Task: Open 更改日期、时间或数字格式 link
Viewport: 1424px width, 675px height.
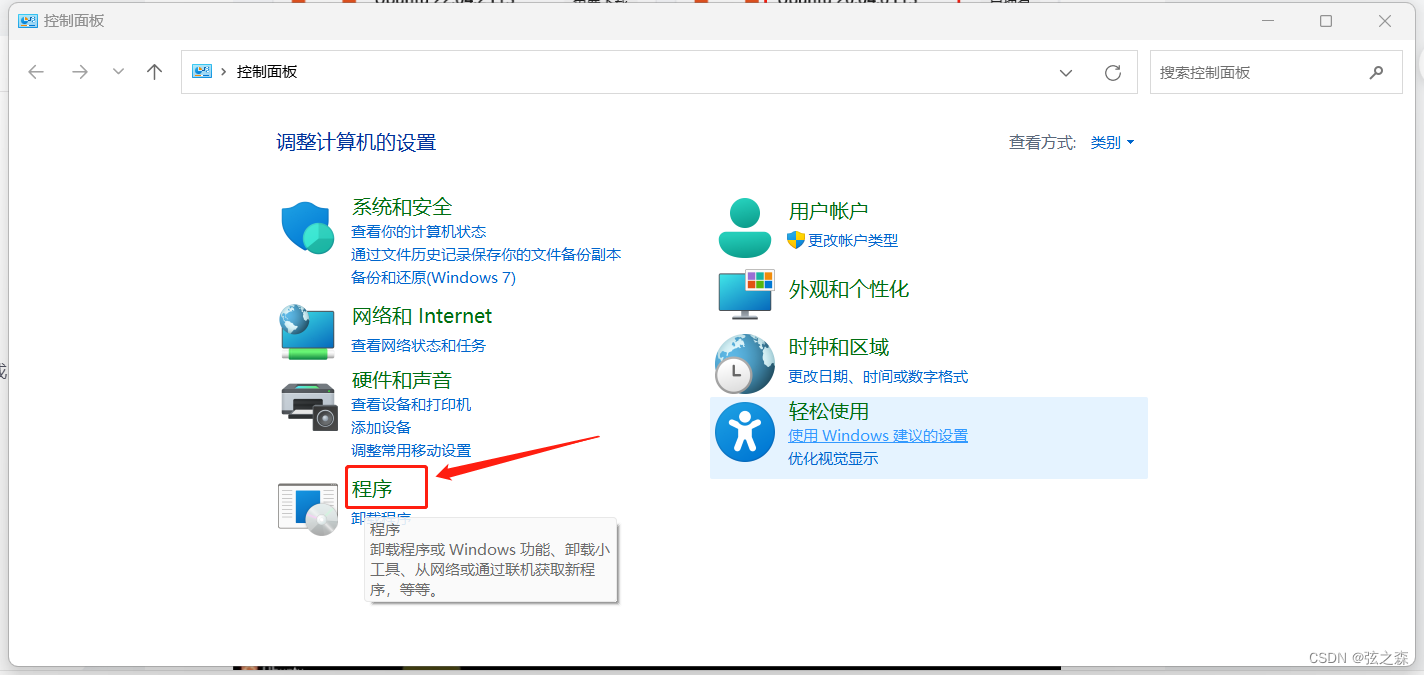Action: [x=878, y=376]
